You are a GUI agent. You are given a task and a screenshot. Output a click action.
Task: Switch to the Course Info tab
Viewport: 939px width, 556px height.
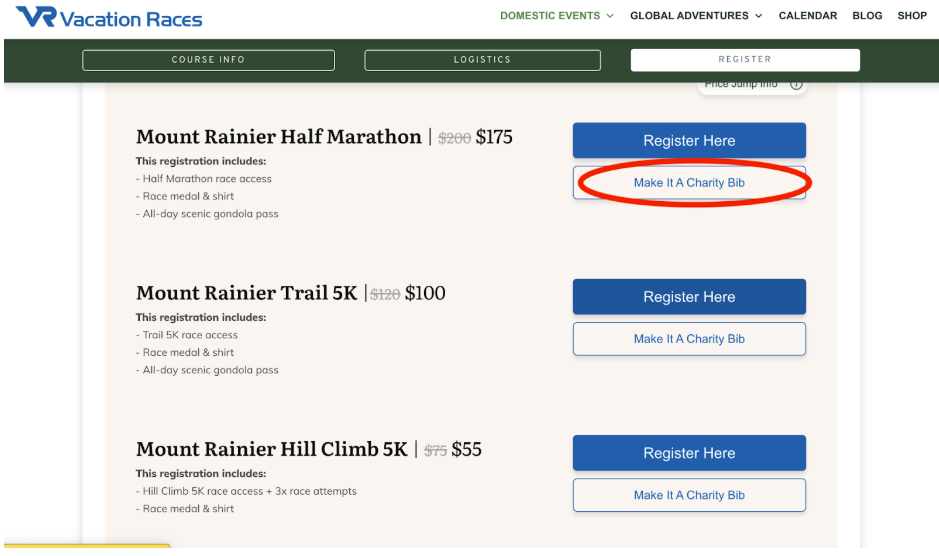click(208, 60)
